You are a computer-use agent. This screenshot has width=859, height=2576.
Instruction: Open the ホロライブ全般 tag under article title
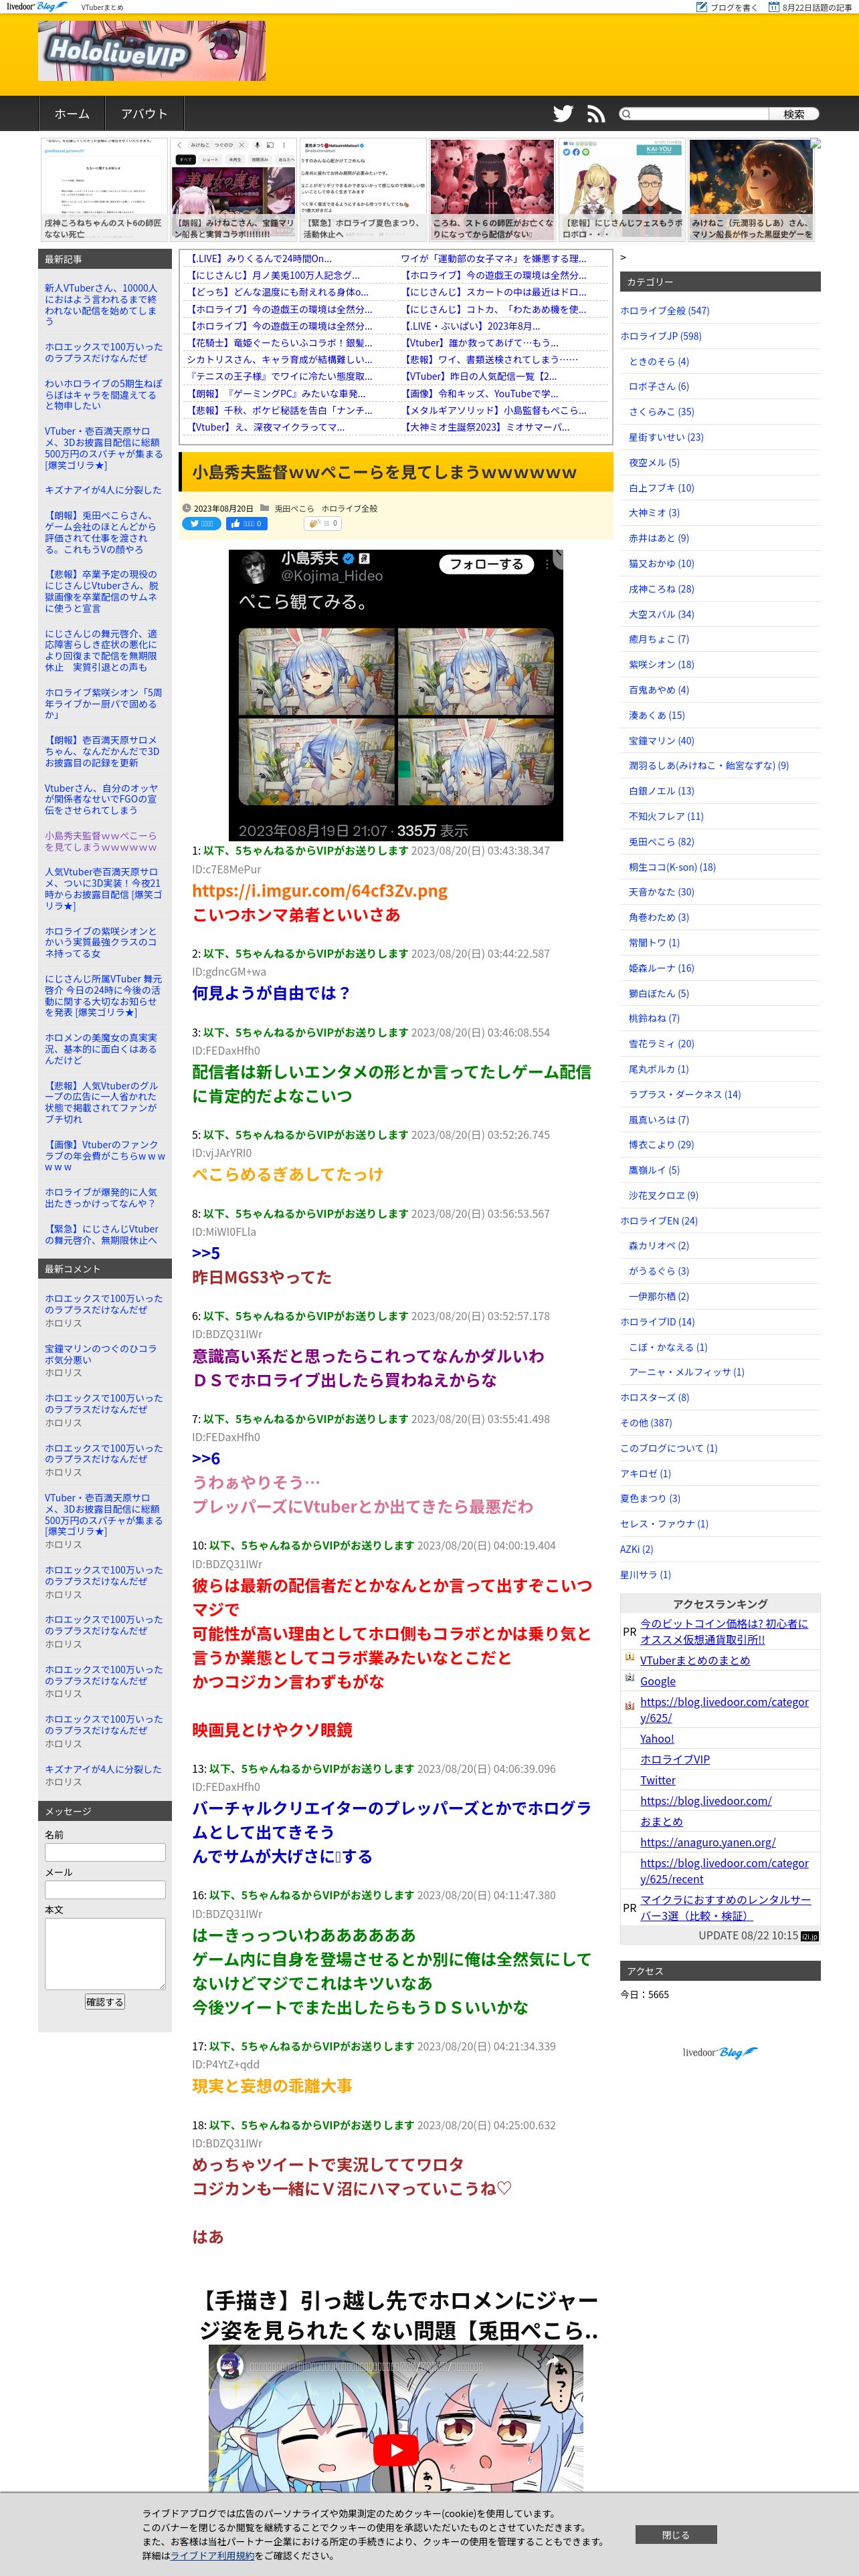[349, 509]
